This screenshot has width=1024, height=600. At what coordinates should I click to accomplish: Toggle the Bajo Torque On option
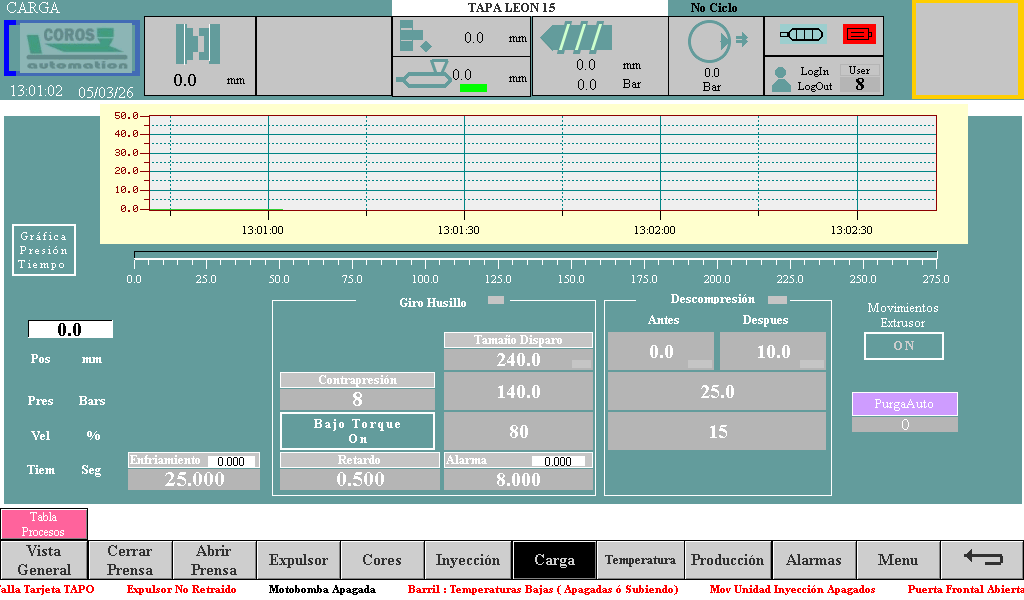tap(357, 431)
